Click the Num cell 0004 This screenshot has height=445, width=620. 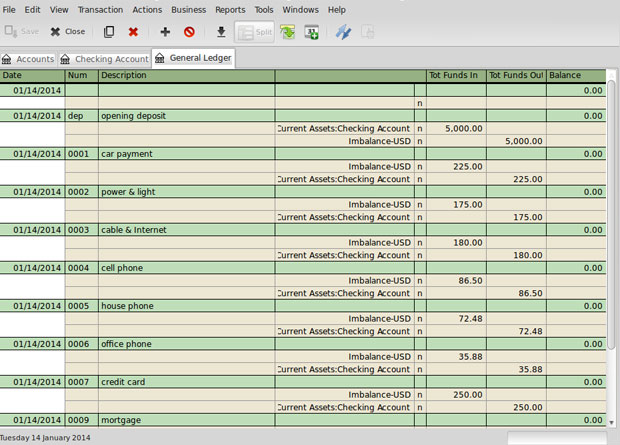pos(81,268)
